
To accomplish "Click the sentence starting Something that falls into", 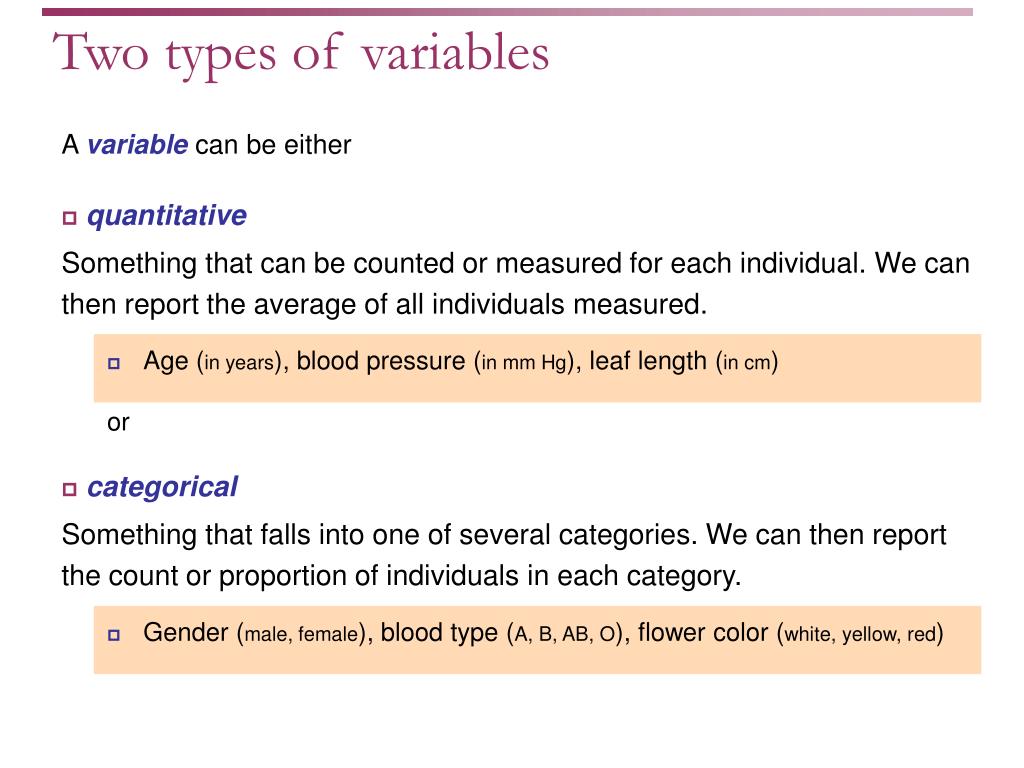I will coord(504,556).
